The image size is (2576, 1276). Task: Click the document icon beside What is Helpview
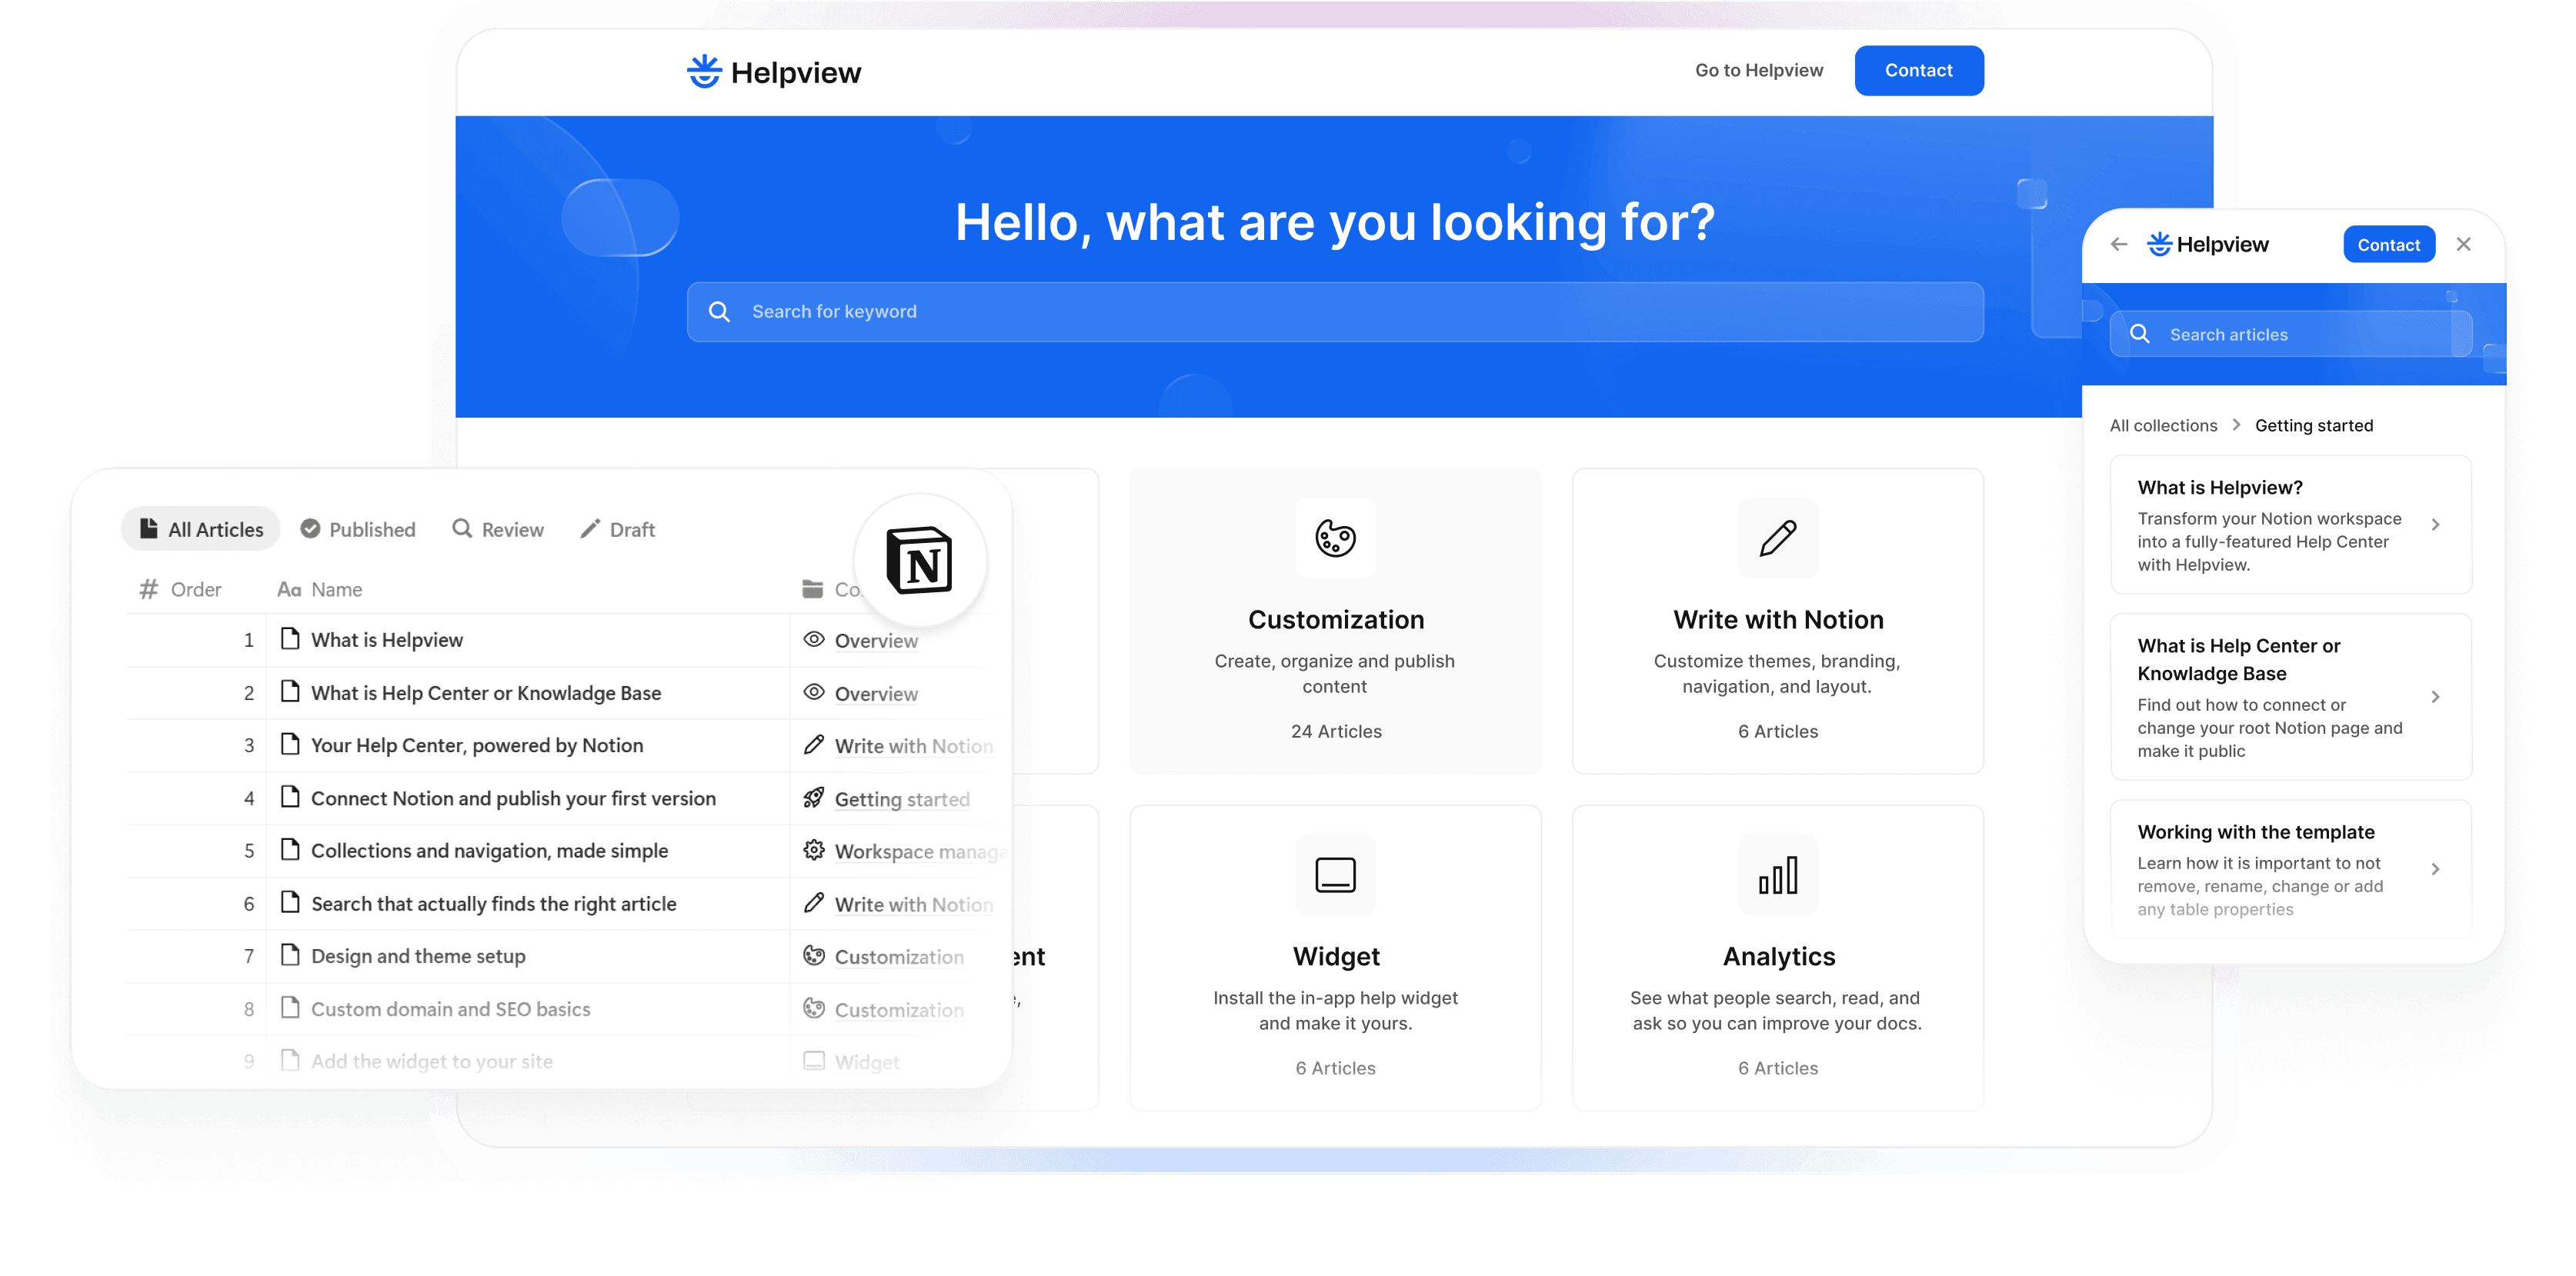289,639
